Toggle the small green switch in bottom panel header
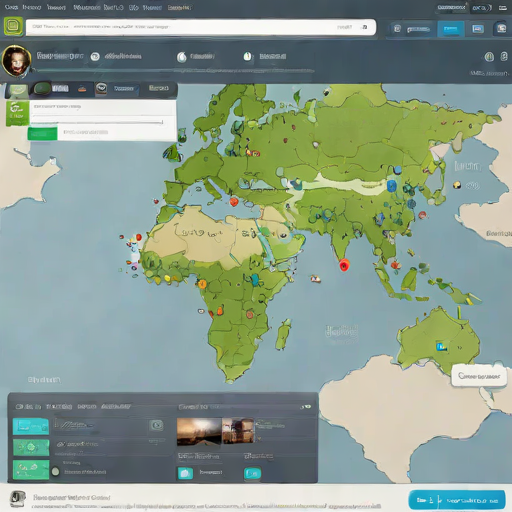 point(306,406)
